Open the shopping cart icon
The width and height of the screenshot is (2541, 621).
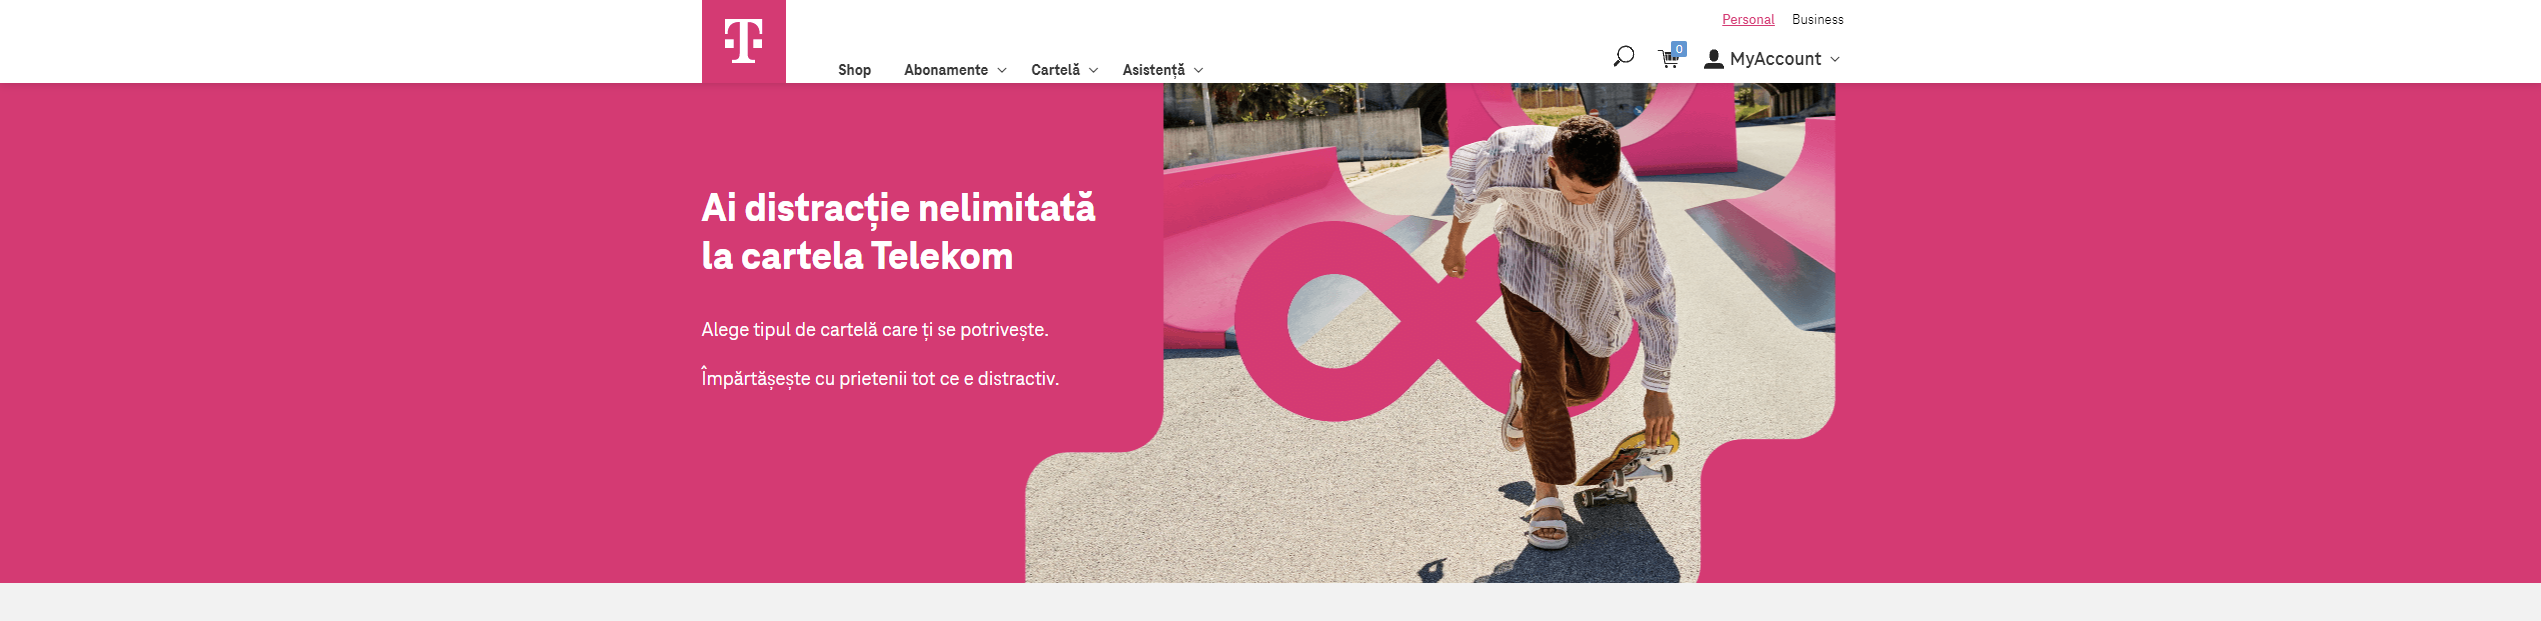[x=1669, y=59]
